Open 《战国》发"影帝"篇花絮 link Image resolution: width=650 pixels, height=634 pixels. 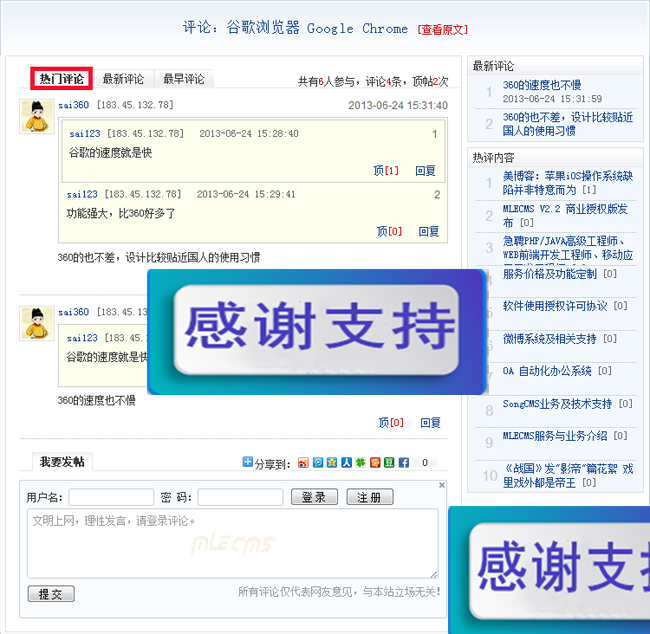point(568,476)
